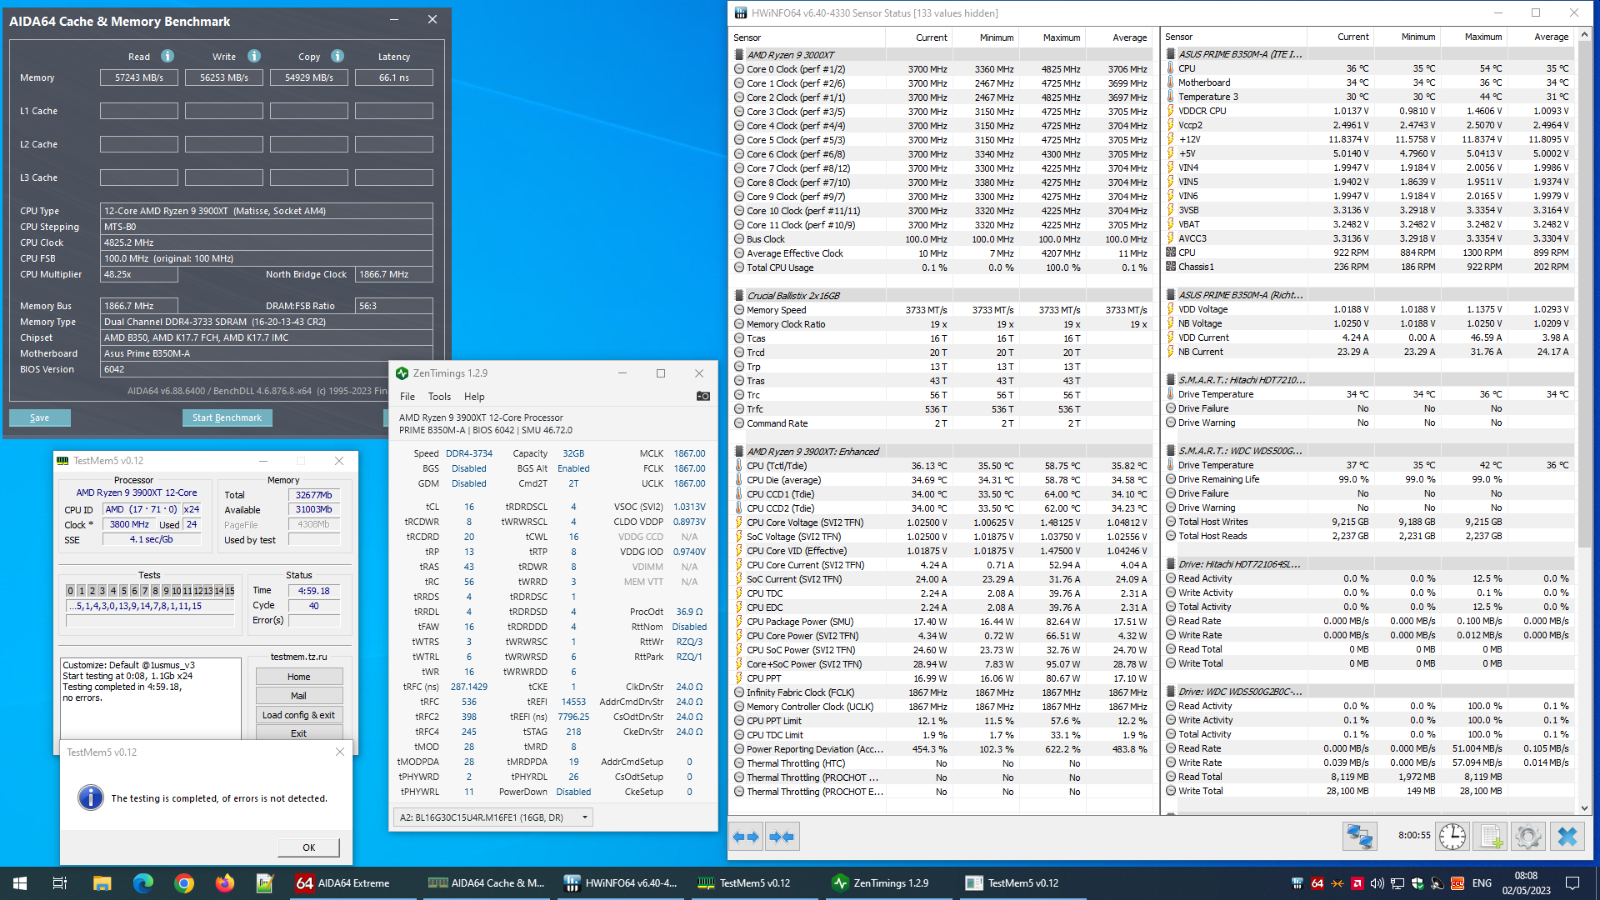Launch Firefox from the taskbar
1600x900 pixels.
click(225, 883)
